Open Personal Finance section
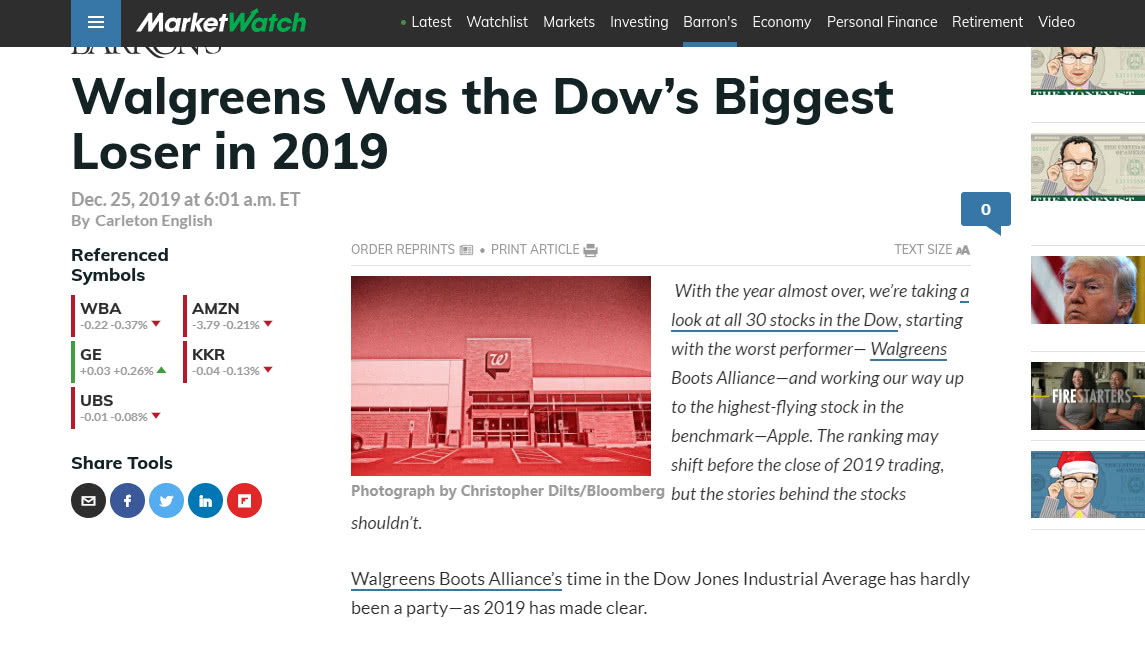This screenshot has height=655, width=1145. 881,22
